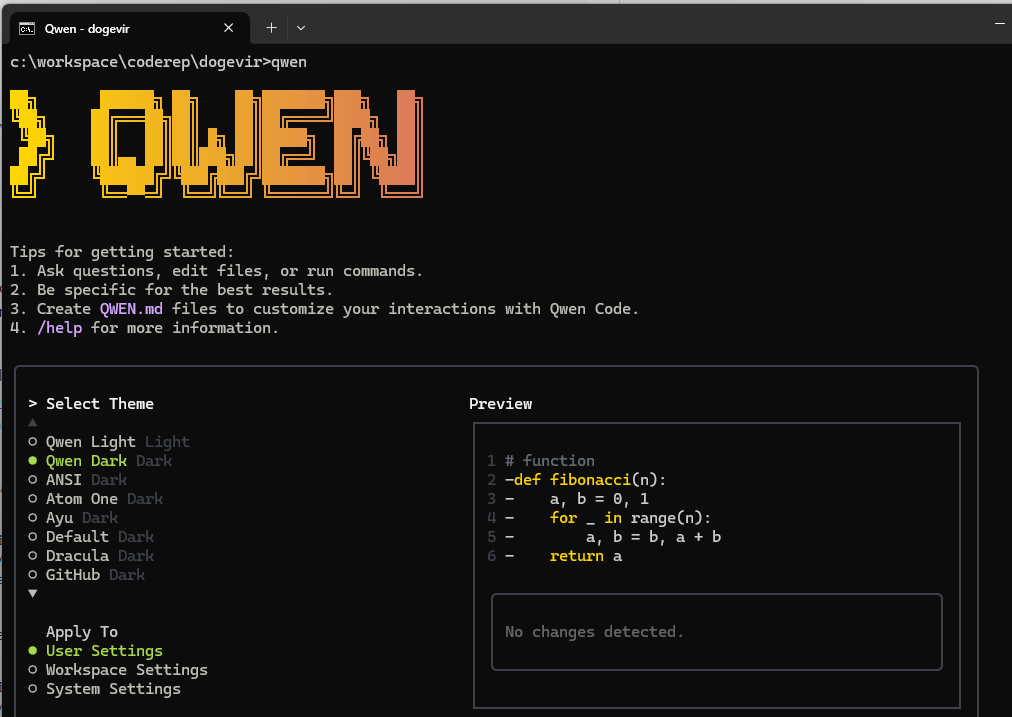Screen dimensions: 1012x717
Task: Choose System Settings as apply target
Action: (113, 688)
